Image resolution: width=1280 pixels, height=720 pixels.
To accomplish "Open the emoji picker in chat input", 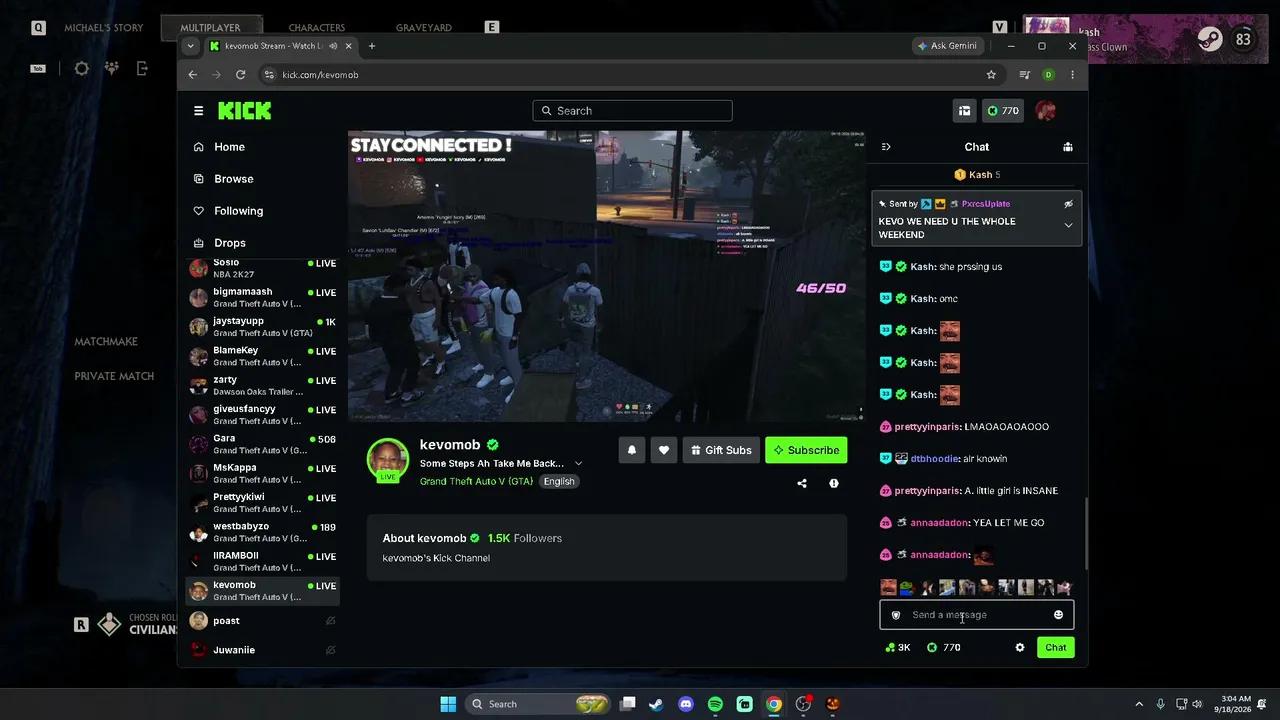I will (x=1058, y=615).
